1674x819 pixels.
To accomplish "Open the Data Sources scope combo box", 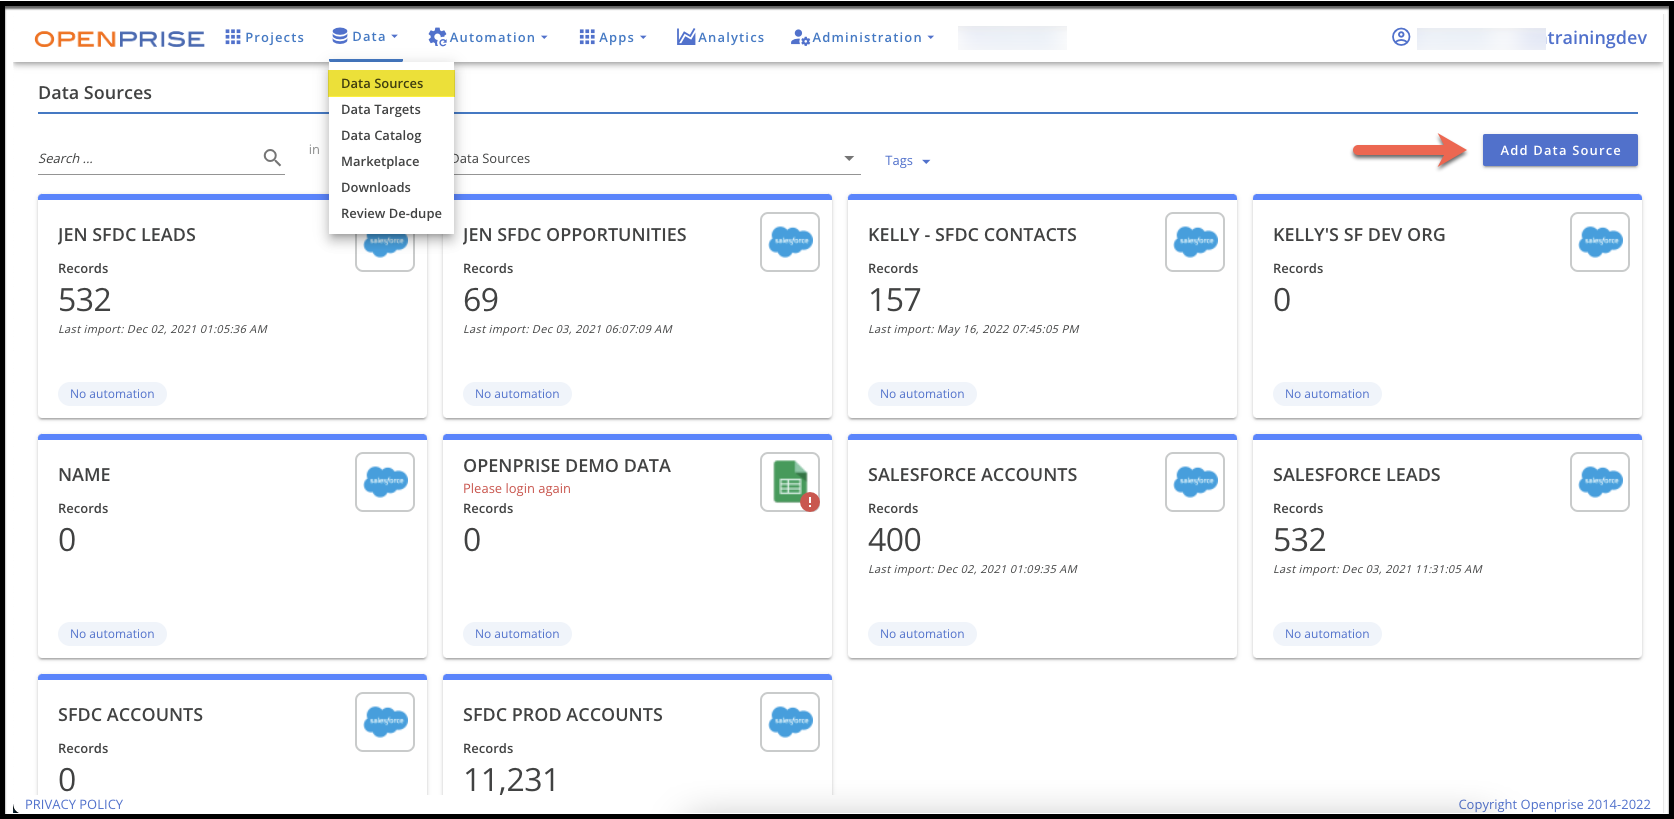I will pyautogui.click(x=655, y=158).
